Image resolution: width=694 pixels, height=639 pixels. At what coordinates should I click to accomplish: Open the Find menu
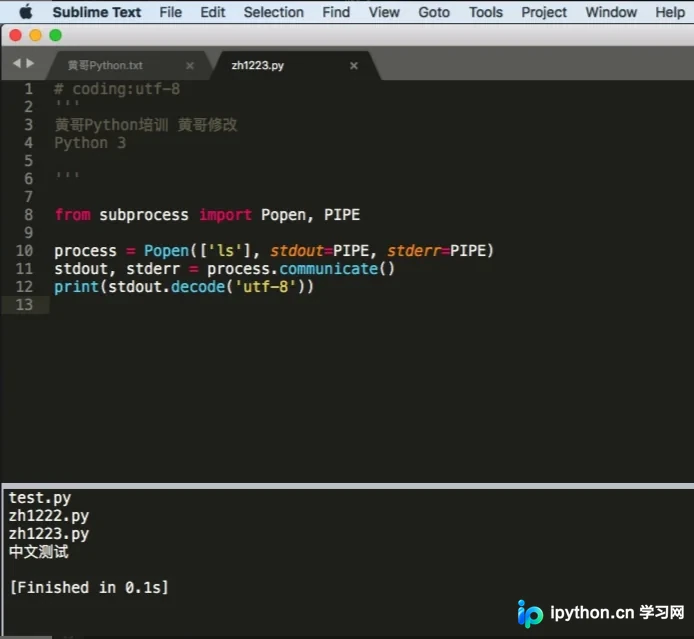tap(336, 12)
